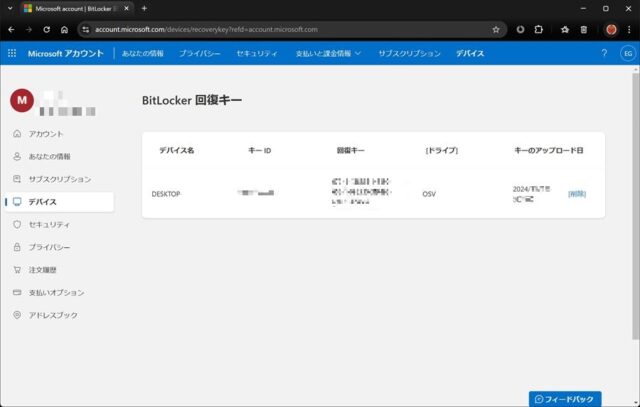Open あなたの情報 in the top navigation
This screenshot has height=407, width=640.
point(143,53)
